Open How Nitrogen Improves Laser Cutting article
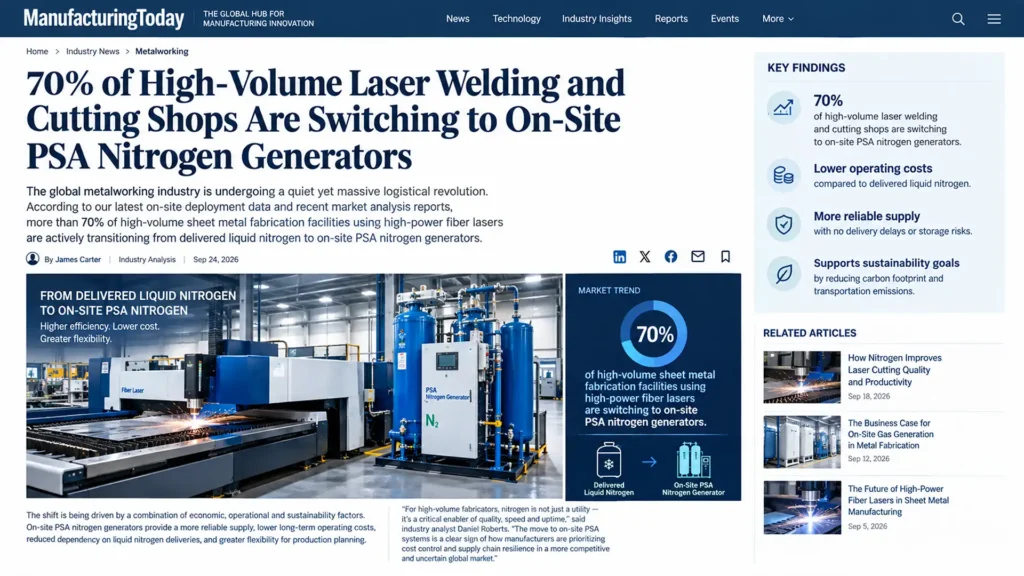The width and height of the screenshot is (1024, 576). click(895, 370)
